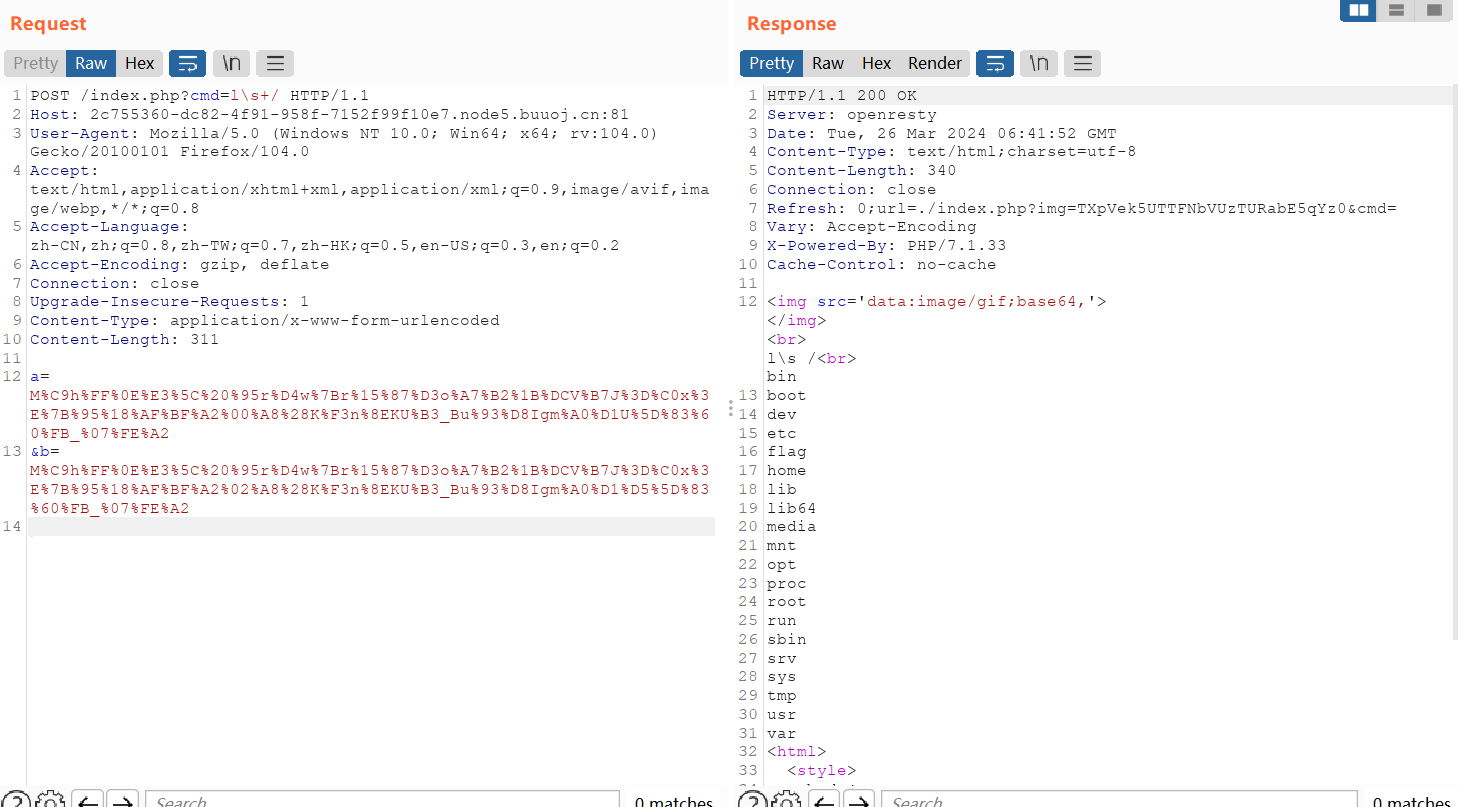This screenshot has width=1458, height=807.
Task: Select Render tab in Response panel
Action: click(935, 63)
